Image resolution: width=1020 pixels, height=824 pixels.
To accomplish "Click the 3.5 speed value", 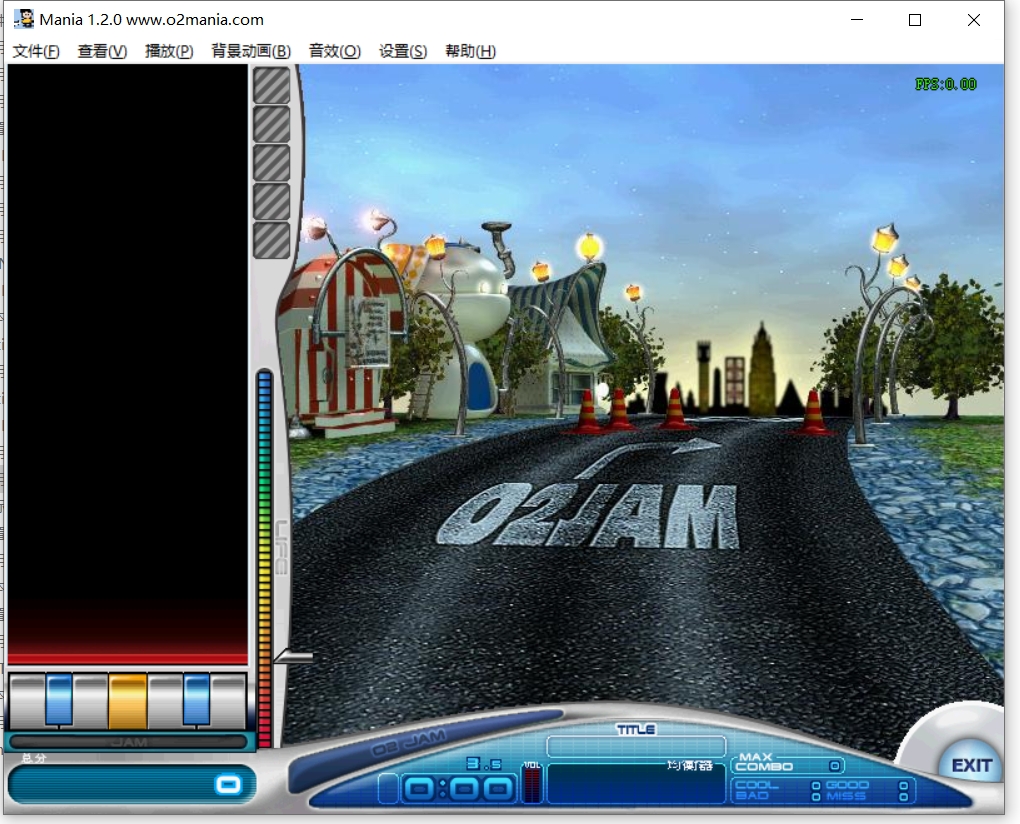I will (x=483, y=764).
